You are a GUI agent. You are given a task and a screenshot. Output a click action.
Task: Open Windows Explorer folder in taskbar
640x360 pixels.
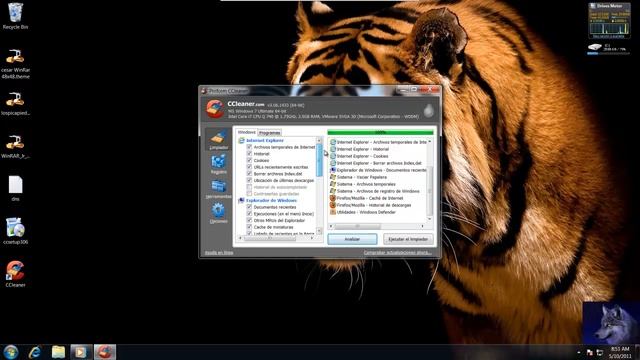tap(58, 352)
